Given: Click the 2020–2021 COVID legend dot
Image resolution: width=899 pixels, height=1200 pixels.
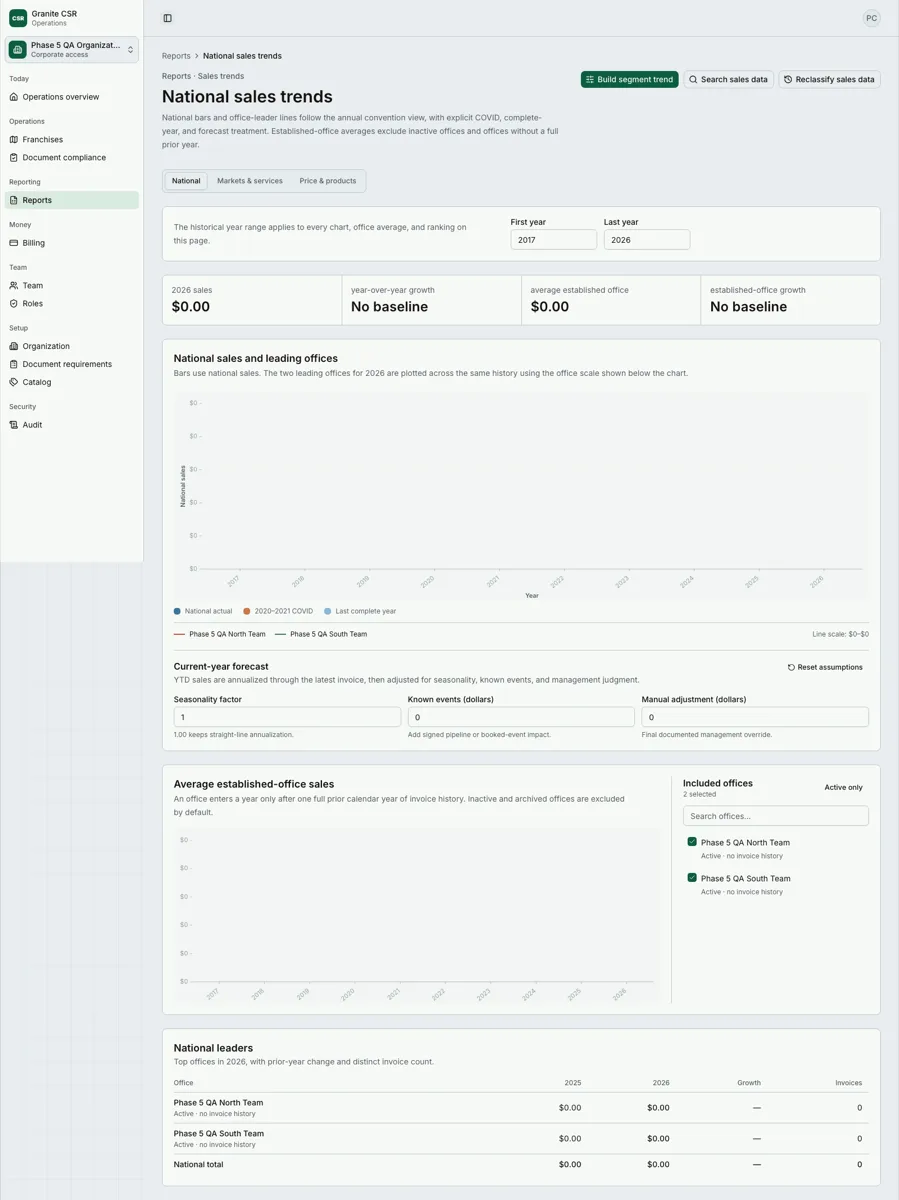Looking at the screenshot, I should point(247,611).
